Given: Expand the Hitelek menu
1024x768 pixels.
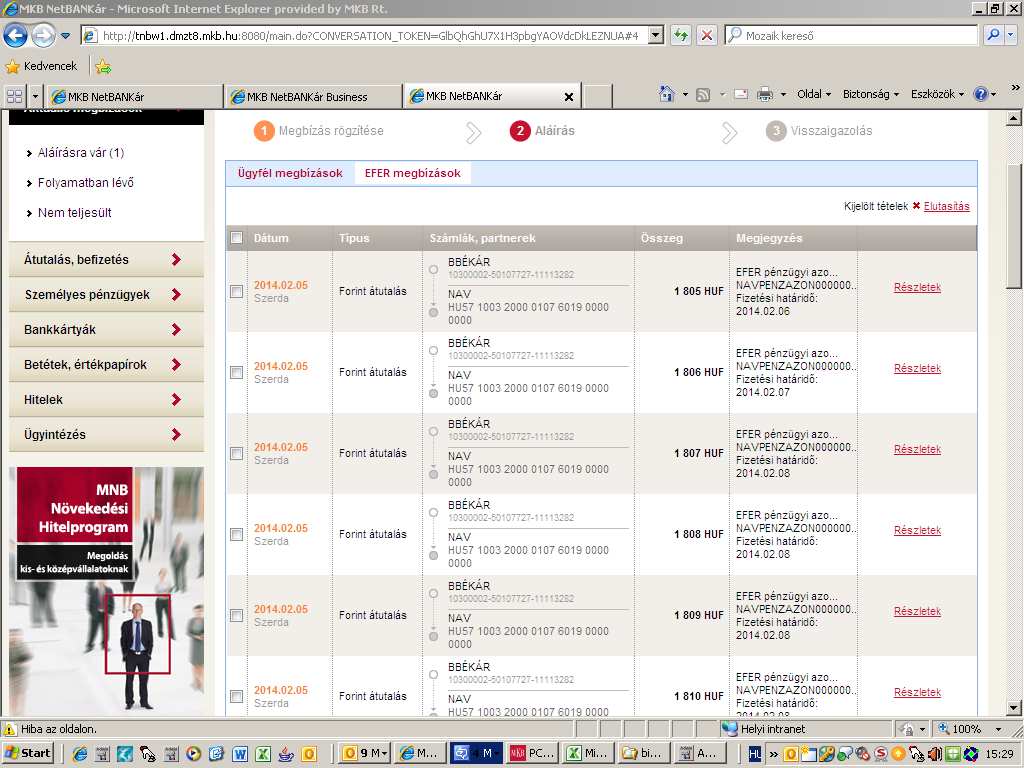Looking at the screenshot, I should point(106,399).
